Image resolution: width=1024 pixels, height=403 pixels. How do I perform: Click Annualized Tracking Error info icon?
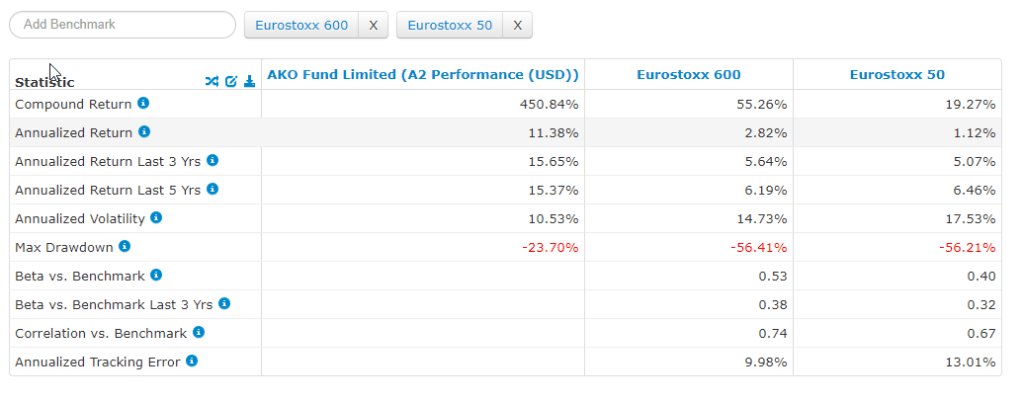click(x=192, y=361)
